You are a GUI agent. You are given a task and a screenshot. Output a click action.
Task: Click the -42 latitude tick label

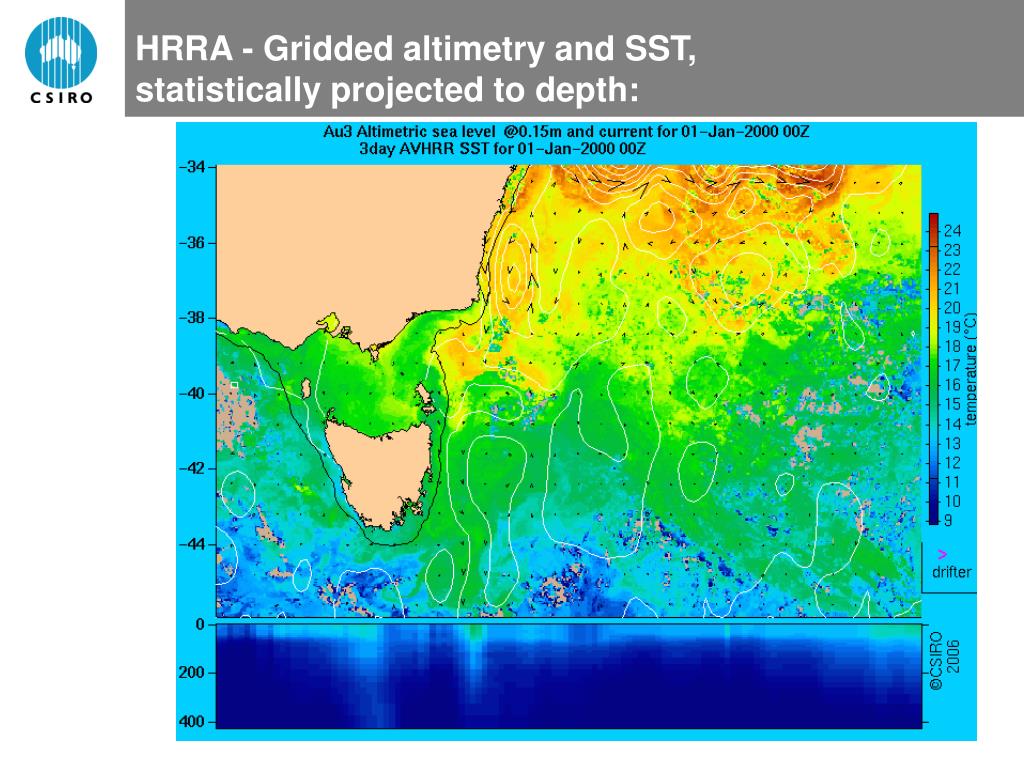pos(192,469)
